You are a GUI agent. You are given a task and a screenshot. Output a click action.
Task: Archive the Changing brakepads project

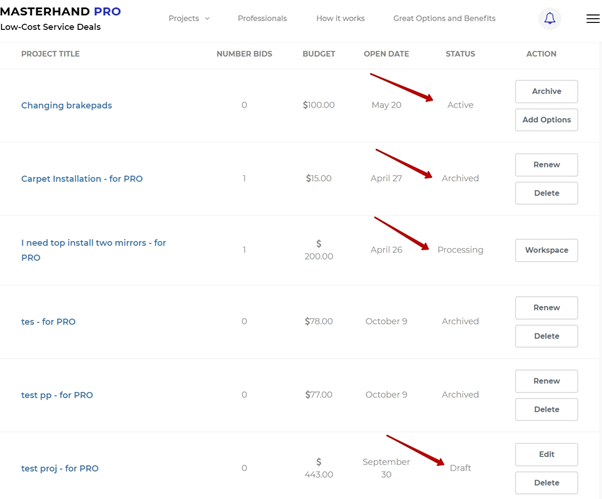[x=546, y=91]
